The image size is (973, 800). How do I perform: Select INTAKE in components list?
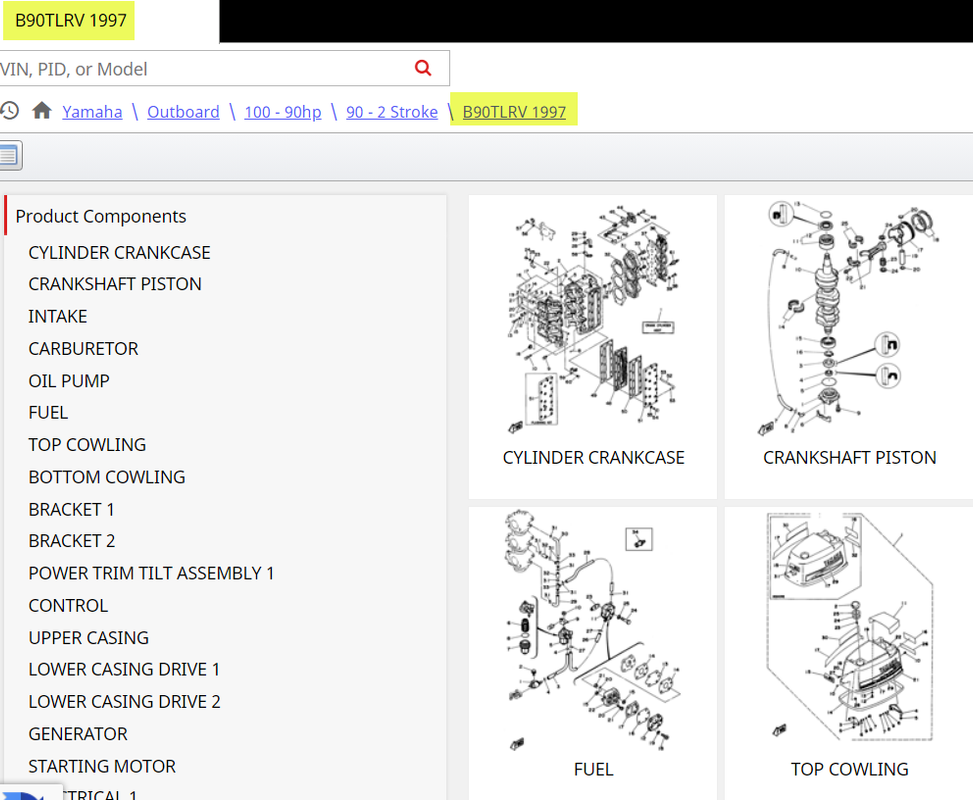[58, 316]
